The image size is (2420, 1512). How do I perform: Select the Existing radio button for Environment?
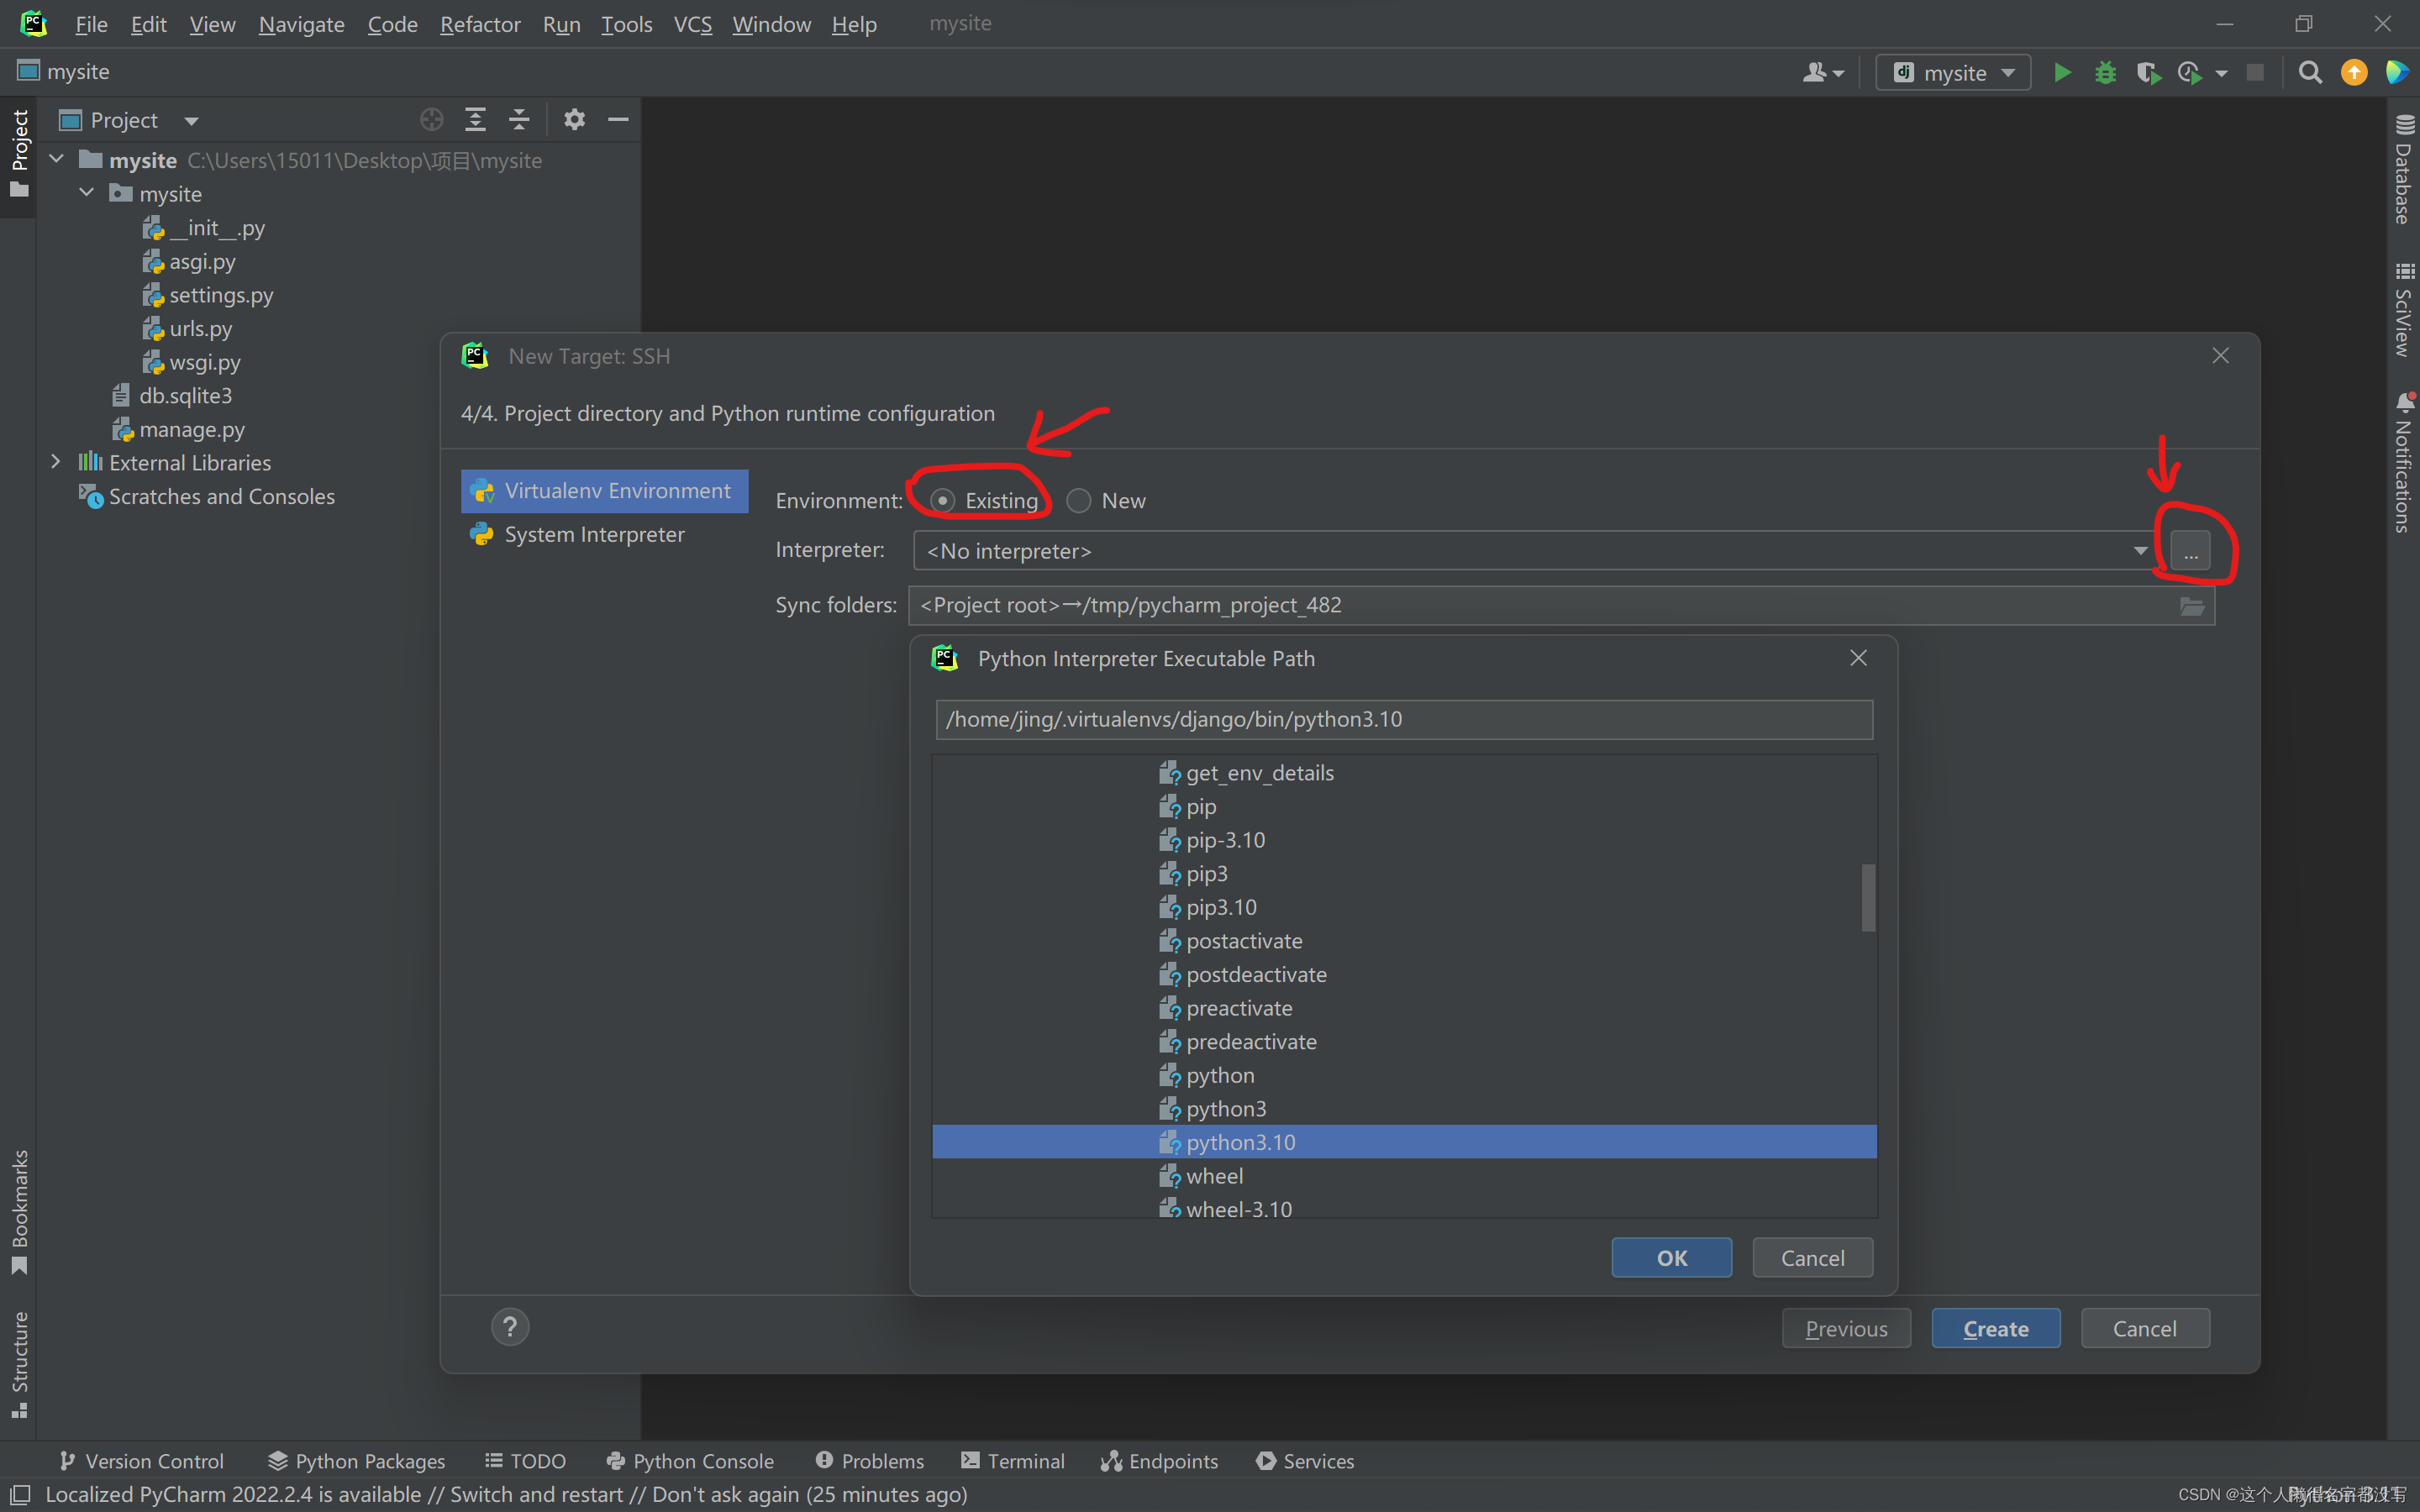tap(941, 500)
